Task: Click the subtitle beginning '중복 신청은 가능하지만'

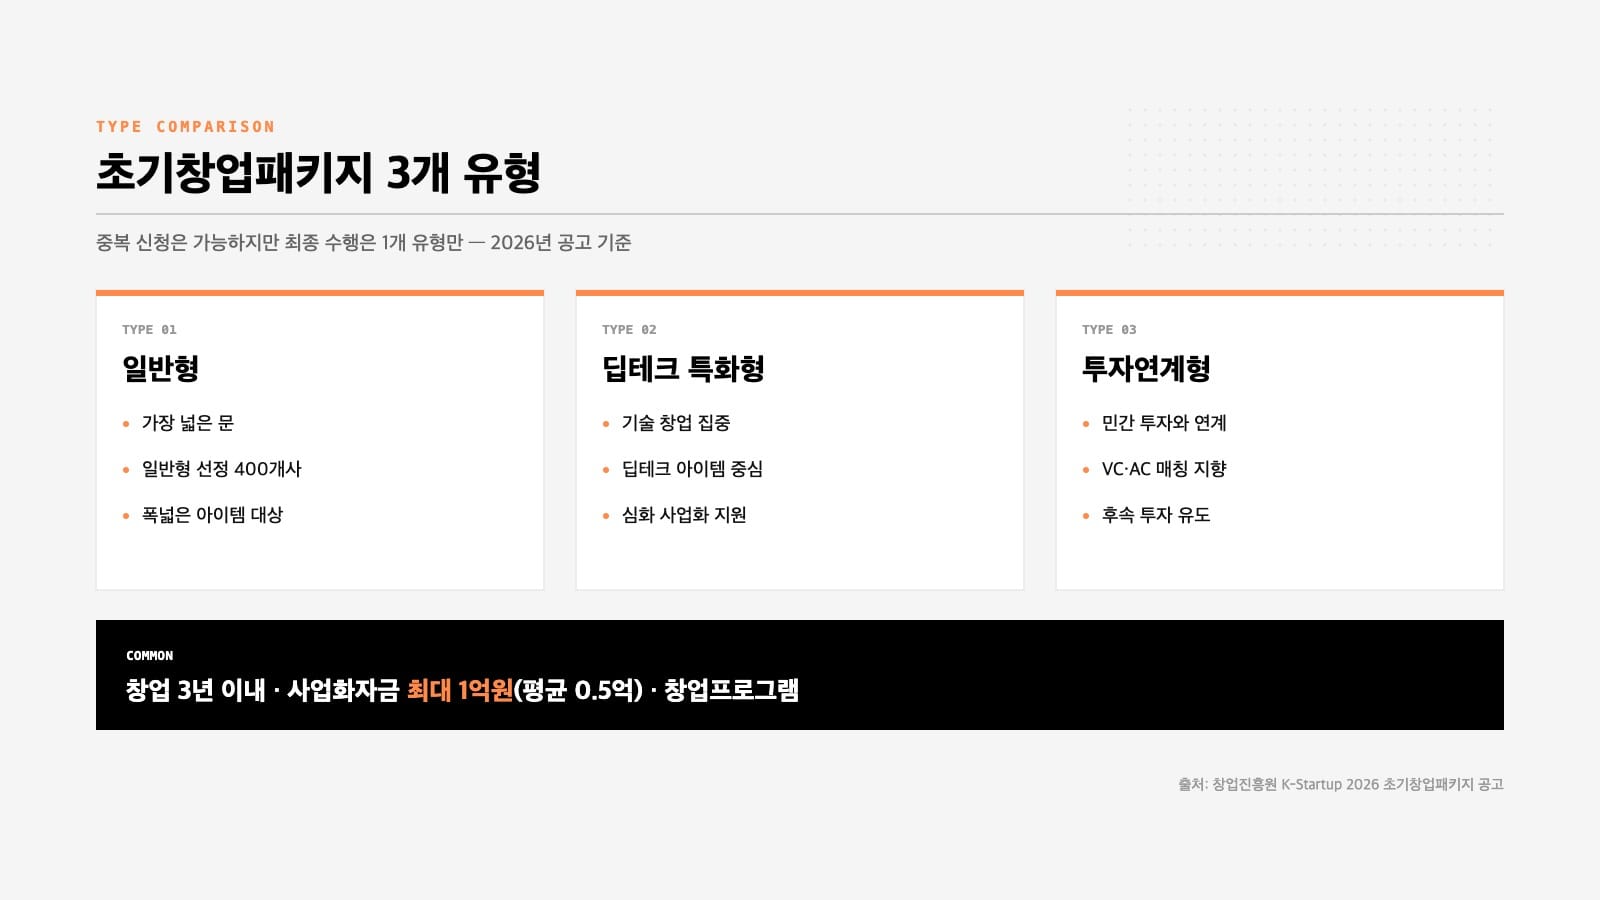Action: click(363, 242)
